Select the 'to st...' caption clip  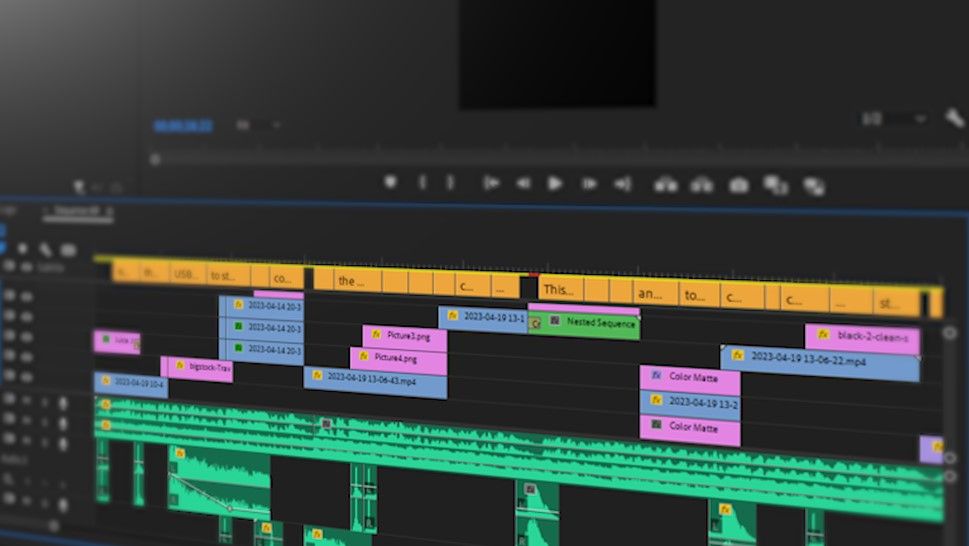(x=228, y=275)
